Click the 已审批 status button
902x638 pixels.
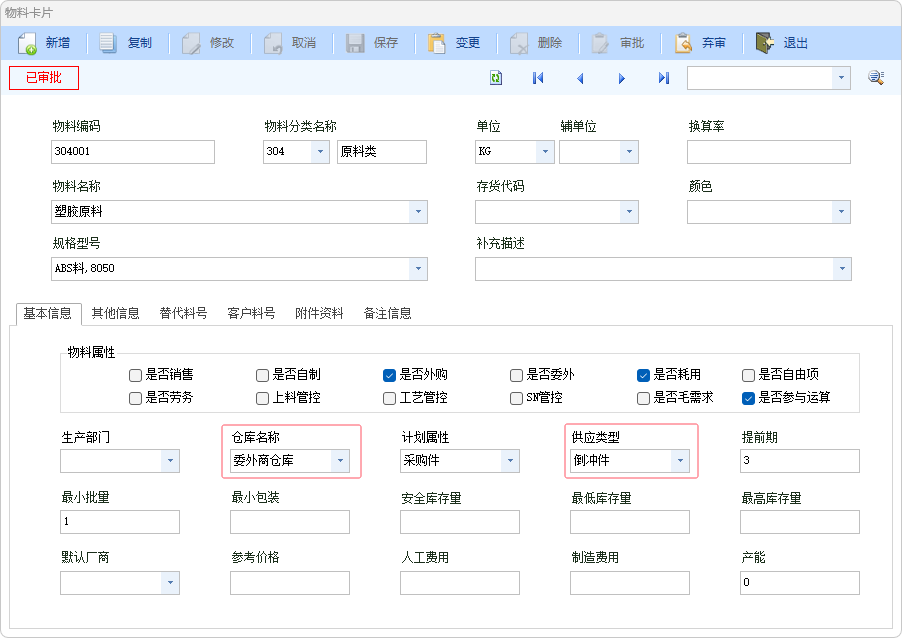click(x=43, y=78)
